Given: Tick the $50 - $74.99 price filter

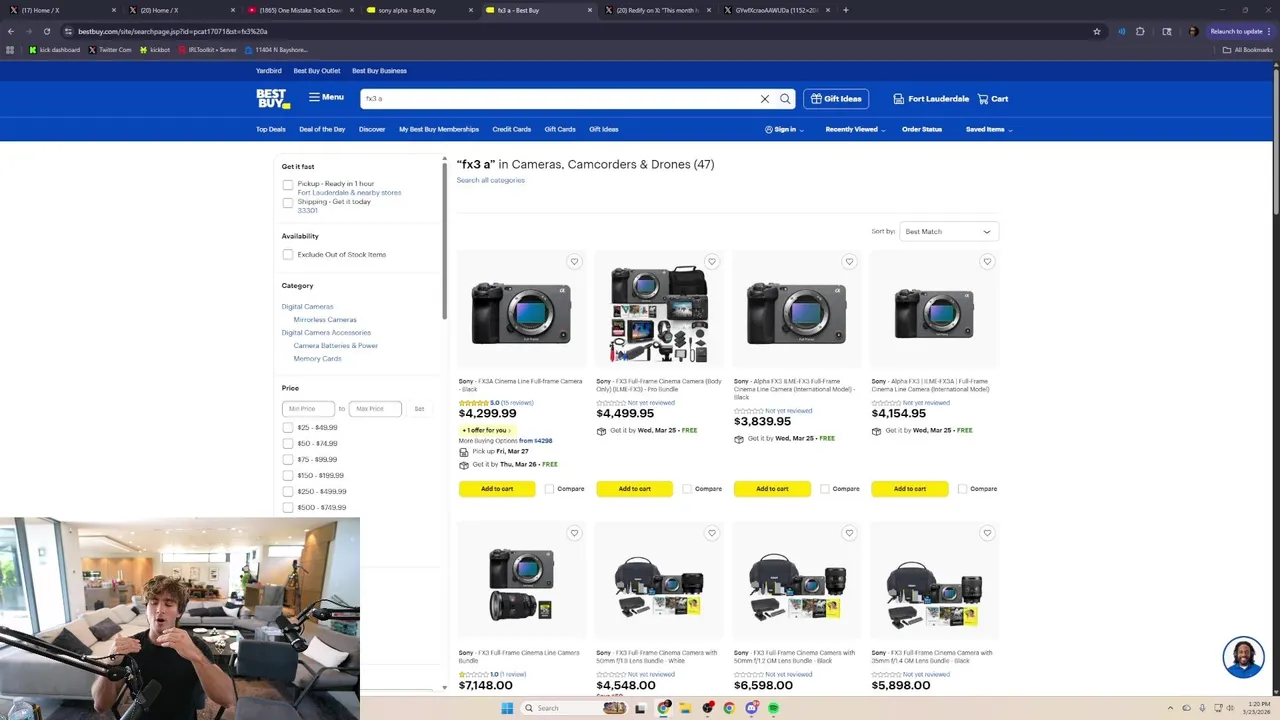Looking at the screenshot, I should (x=288, y=444).
